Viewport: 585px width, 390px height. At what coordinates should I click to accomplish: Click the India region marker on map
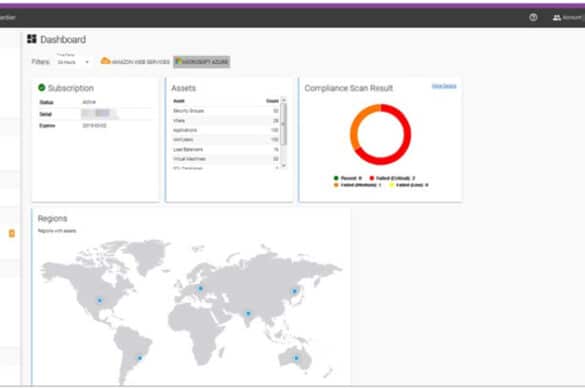(248, 313)
